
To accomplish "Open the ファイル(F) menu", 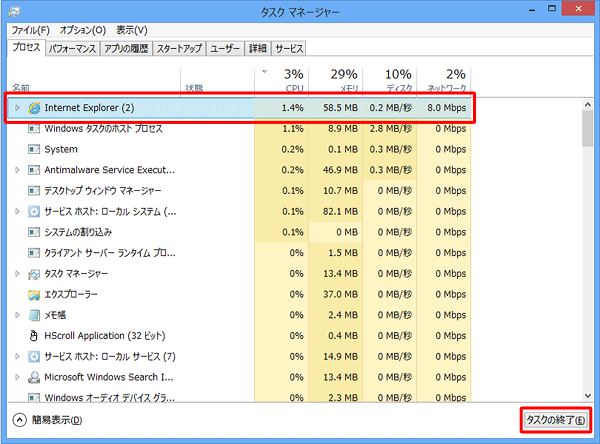I will [x=31, y=30].
